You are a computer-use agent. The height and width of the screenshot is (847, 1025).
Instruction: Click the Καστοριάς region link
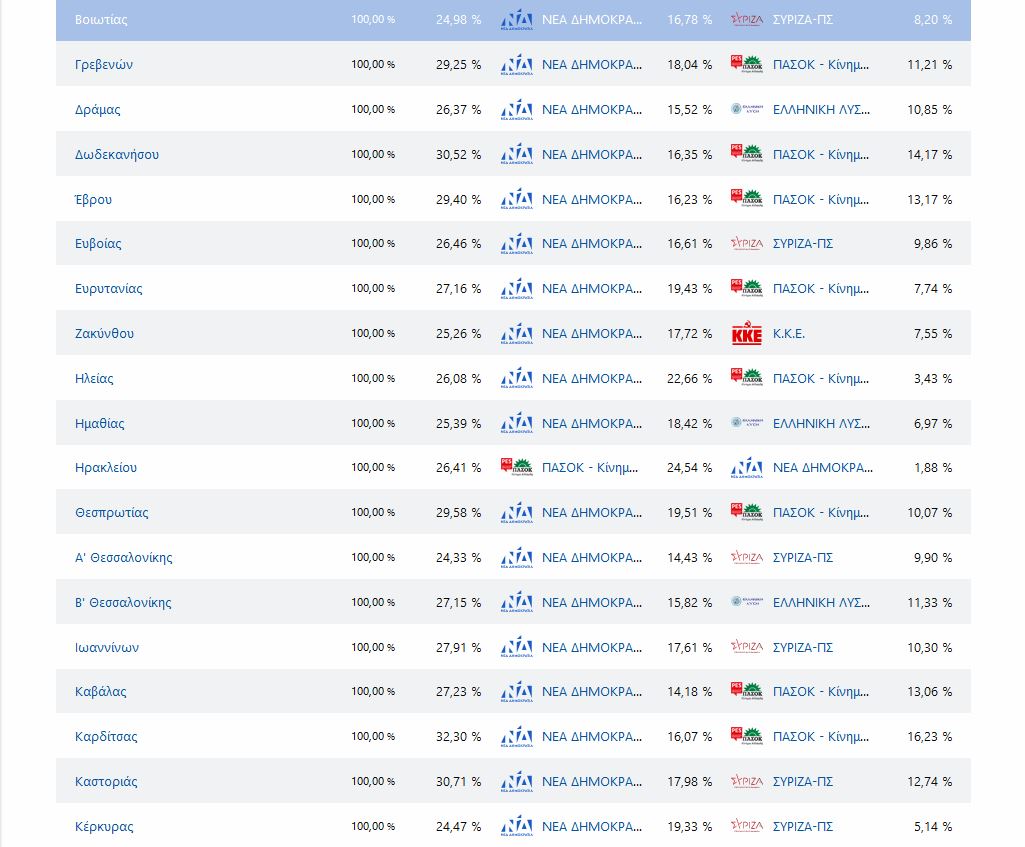tap(106, 782)
